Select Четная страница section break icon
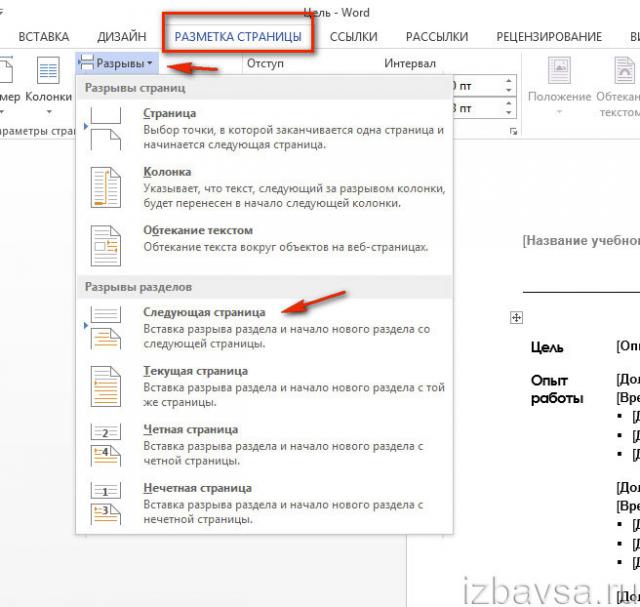This screenshot has height=607, width=640. tap(106, 444)
